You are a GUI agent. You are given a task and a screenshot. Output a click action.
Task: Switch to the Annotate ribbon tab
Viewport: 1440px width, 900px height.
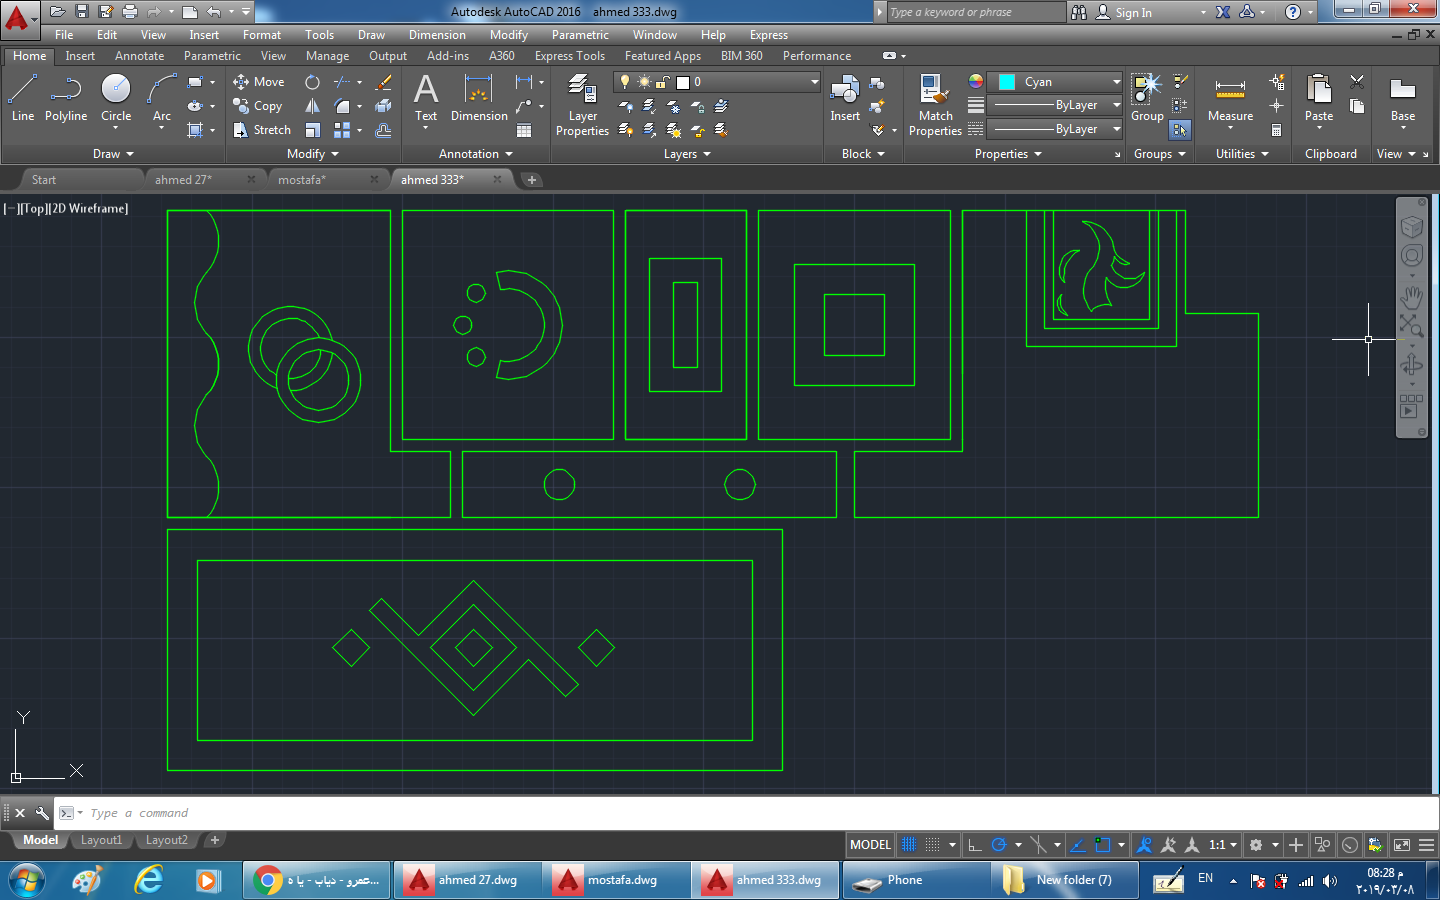coord(139,56)
